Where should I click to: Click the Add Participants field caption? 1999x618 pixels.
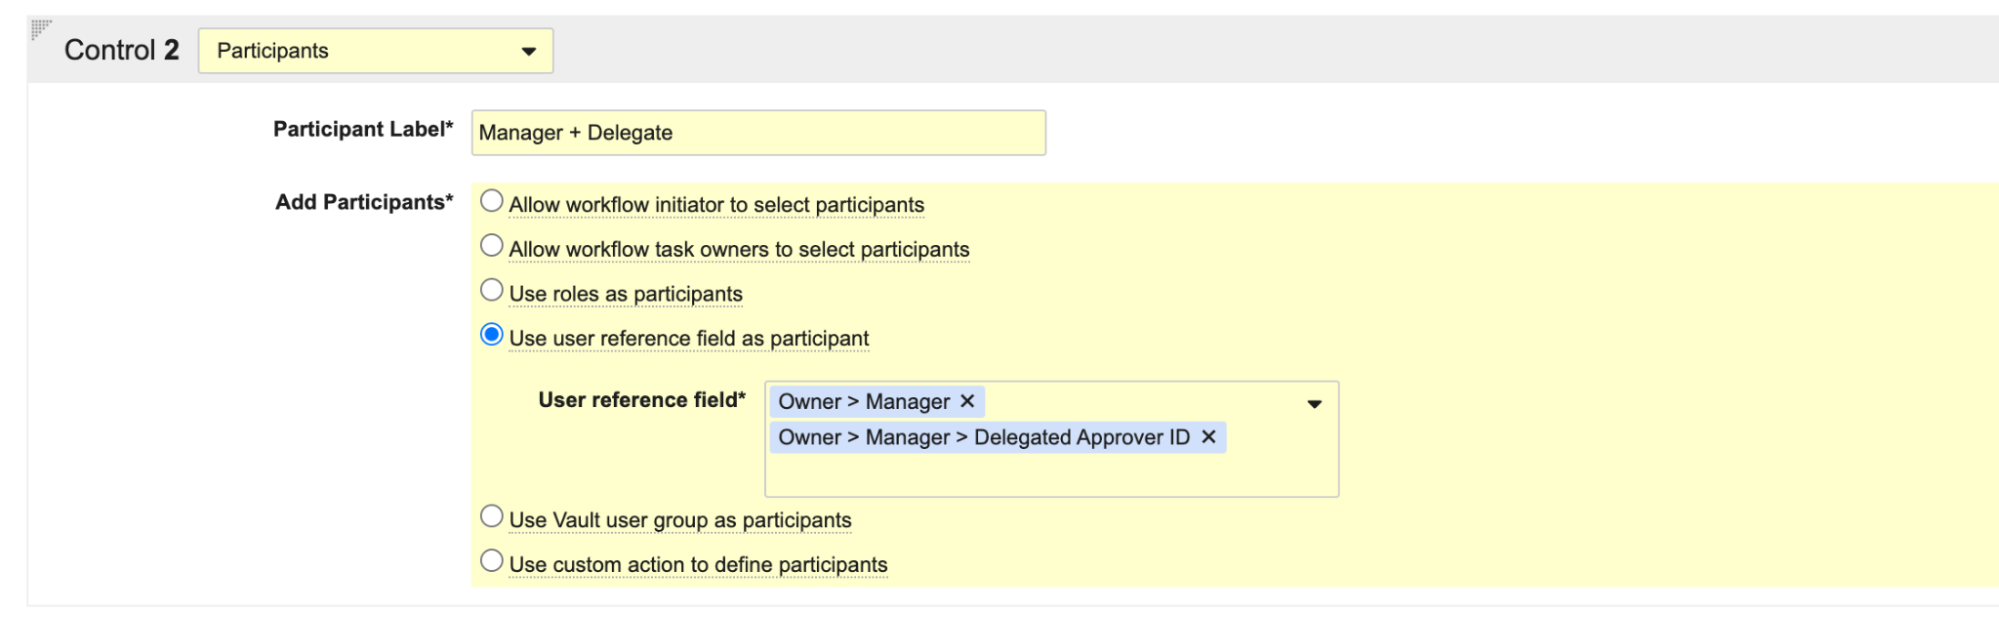(x=363, y=202)
